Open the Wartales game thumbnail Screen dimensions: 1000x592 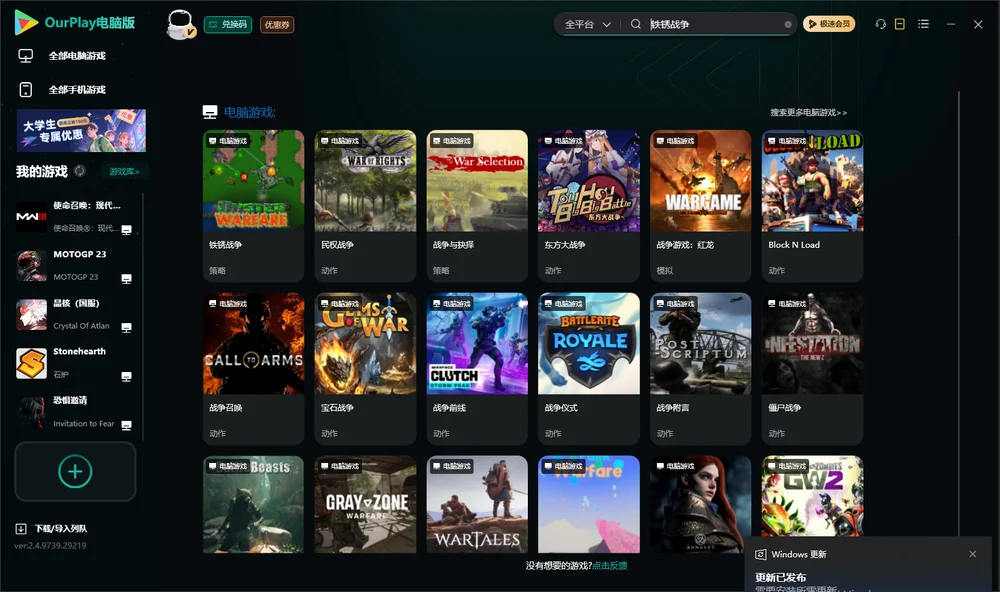pos(477,504)
